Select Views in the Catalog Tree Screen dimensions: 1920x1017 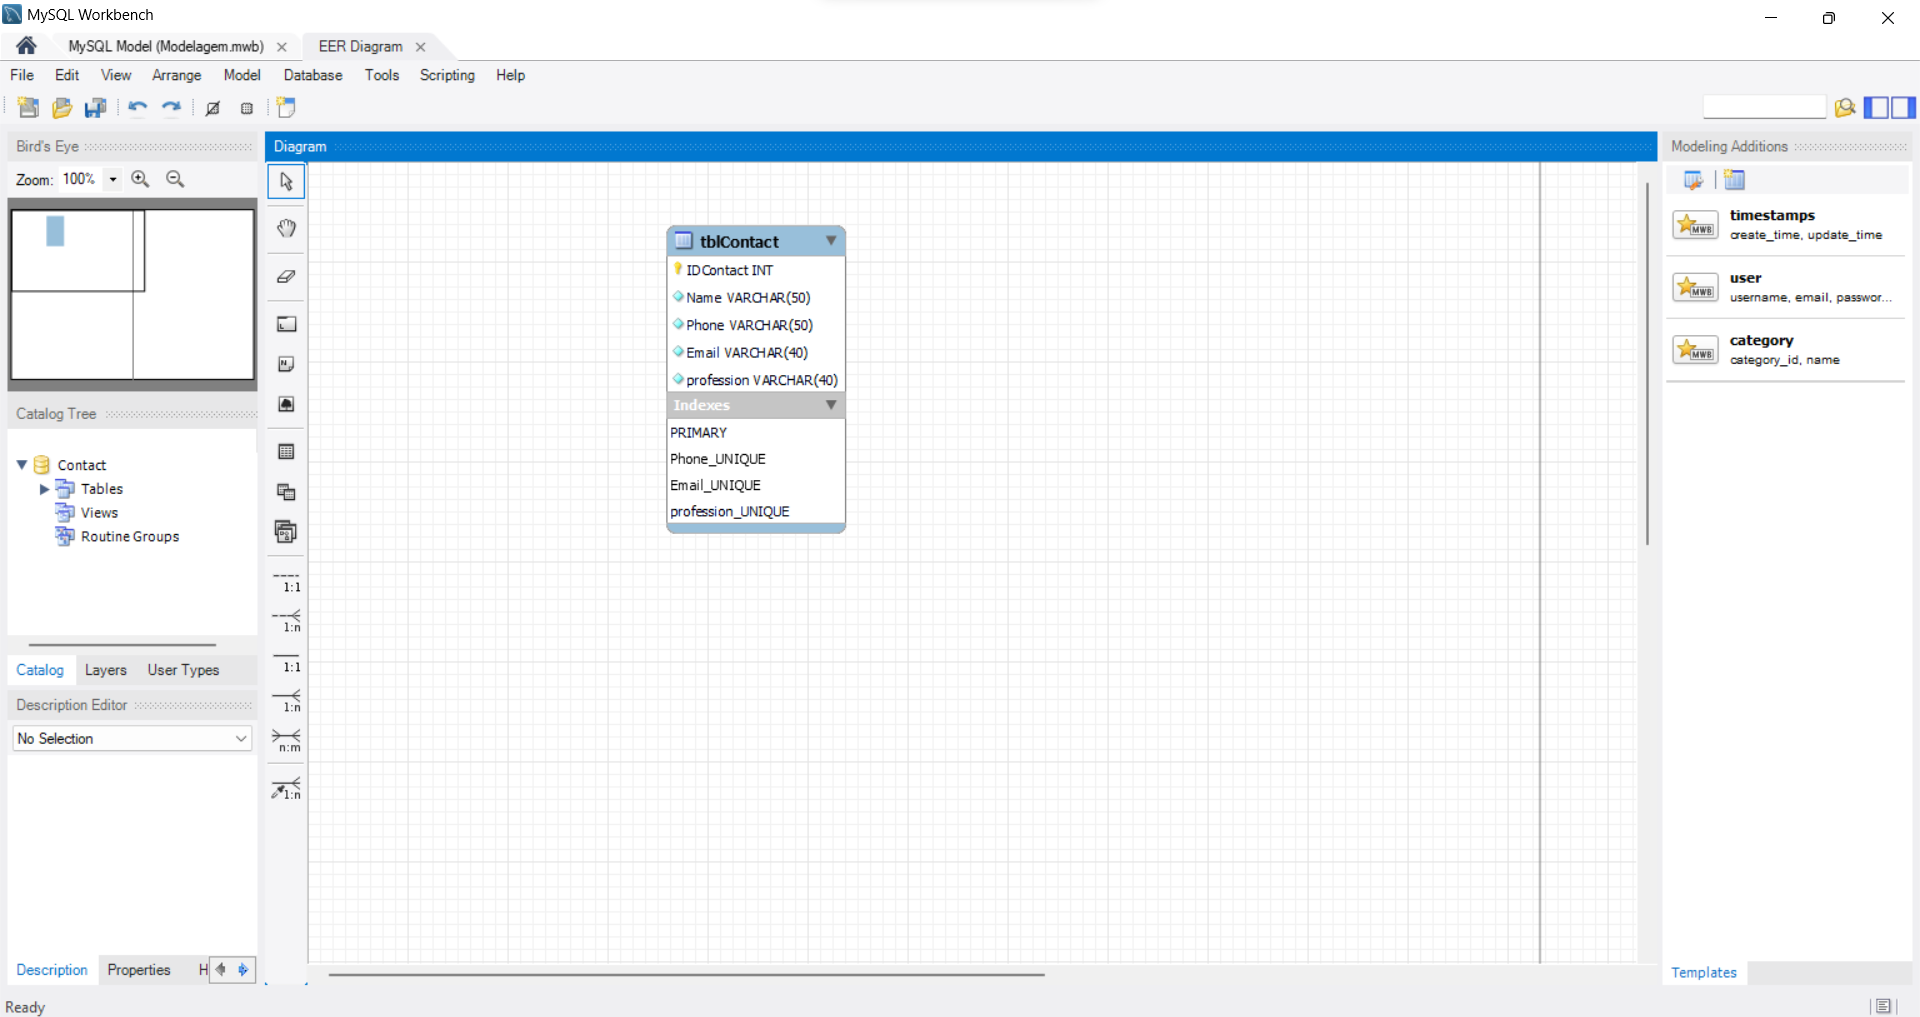coord(99,513)
